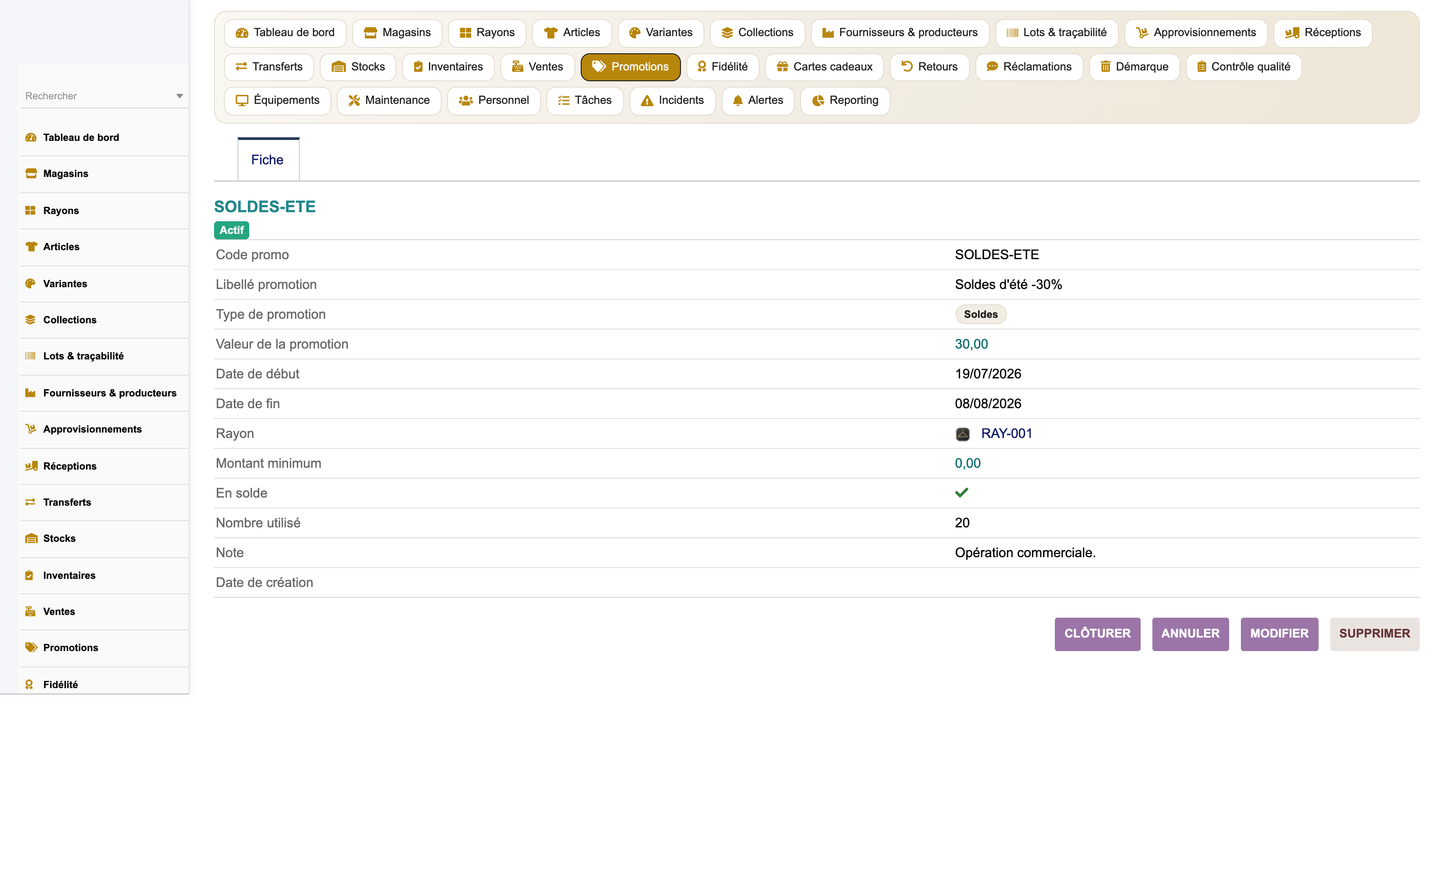Click the Rayons grid icon in sidebar
This screenshot has width=1445, height=894.
tap(31, 211)
